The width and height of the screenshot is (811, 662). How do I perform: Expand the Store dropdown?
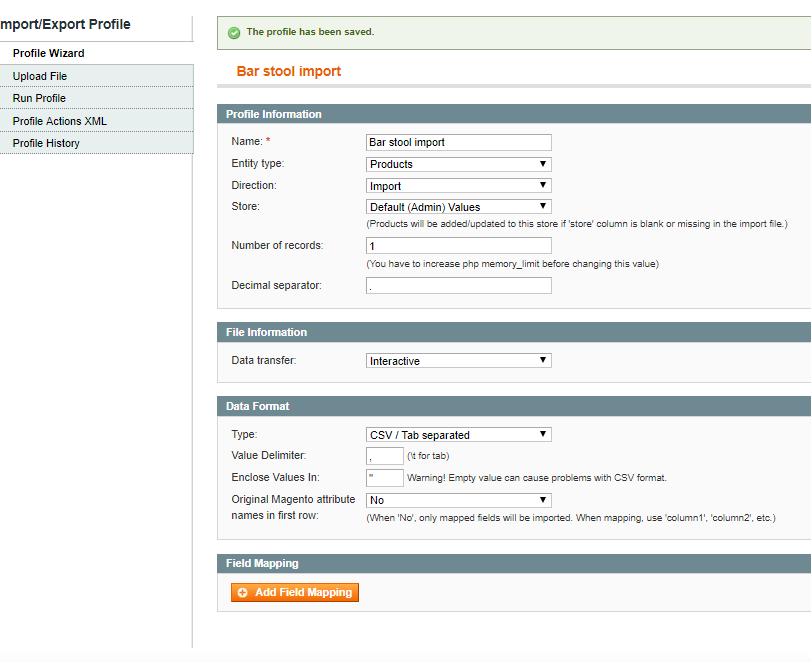tap(458, 207)
